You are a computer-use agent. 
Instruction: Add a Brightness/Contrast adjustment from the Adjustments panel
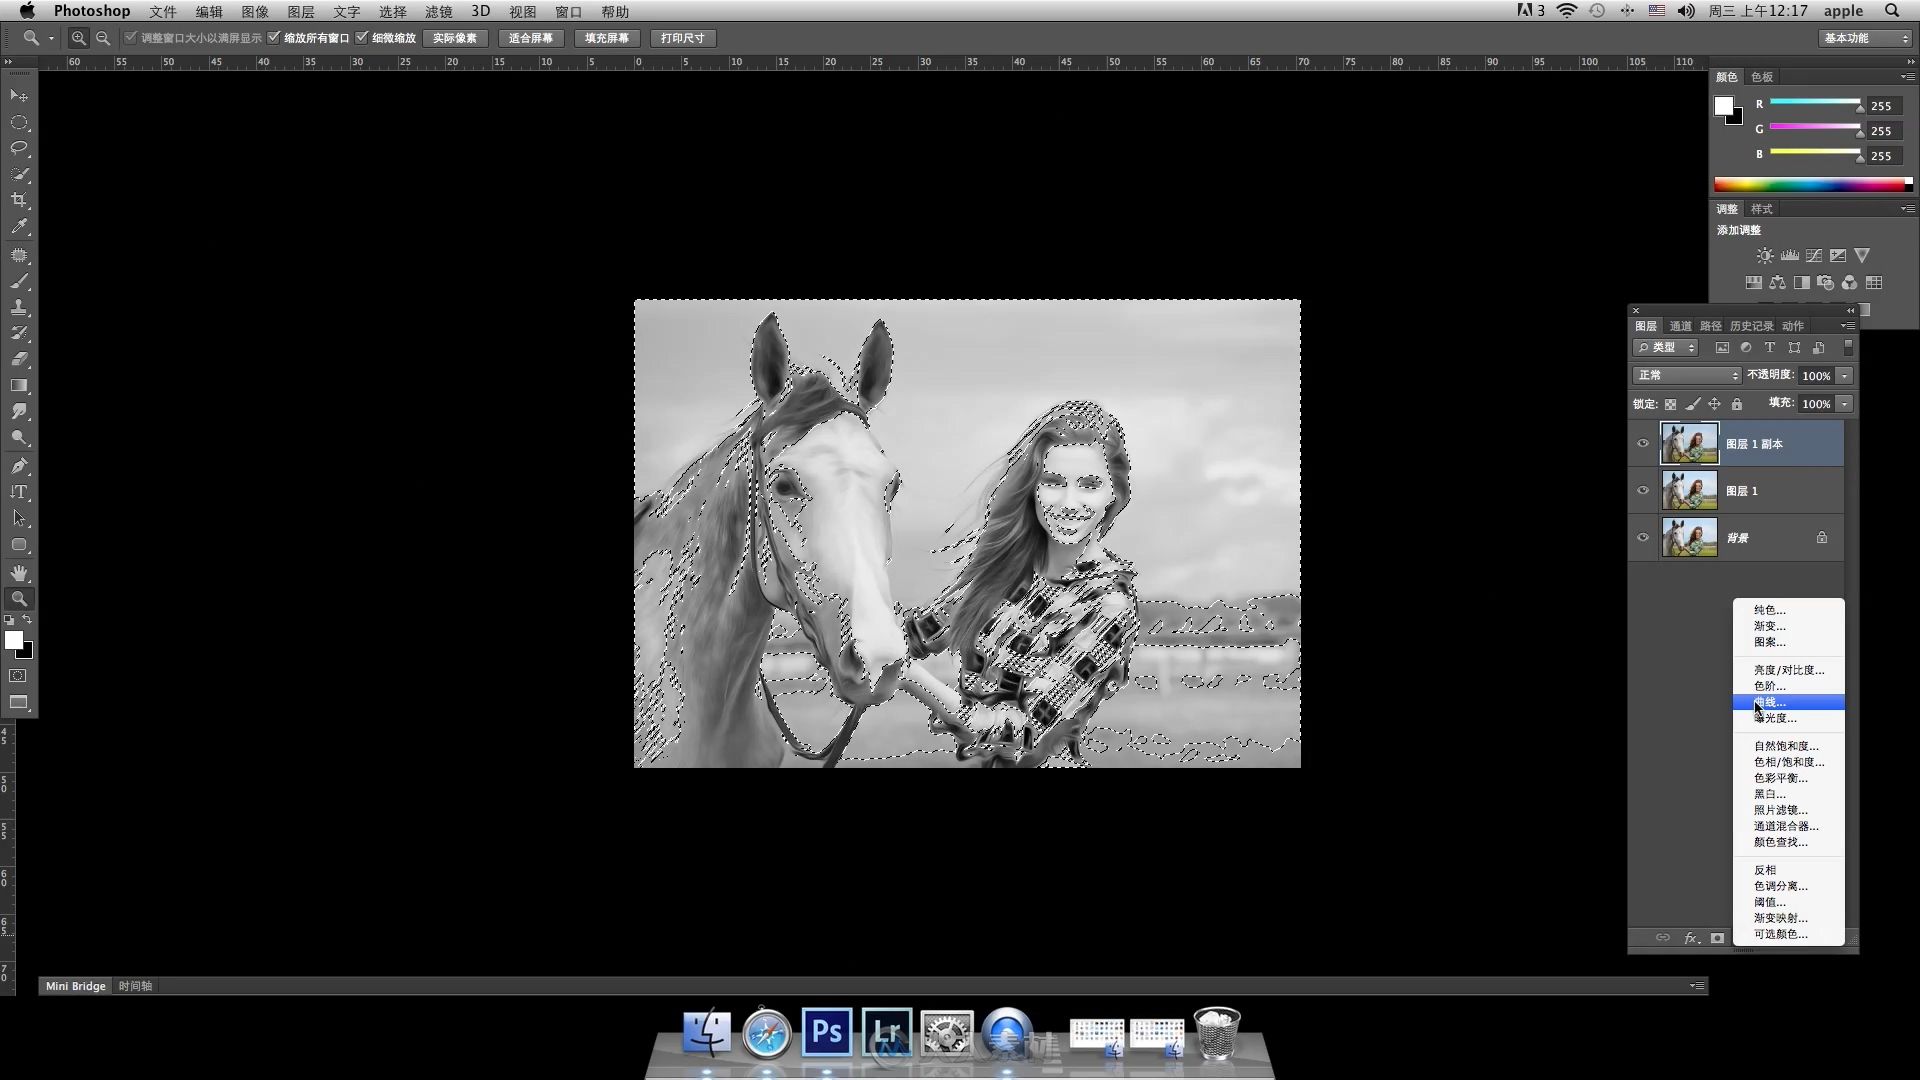tap(1765, 256)
